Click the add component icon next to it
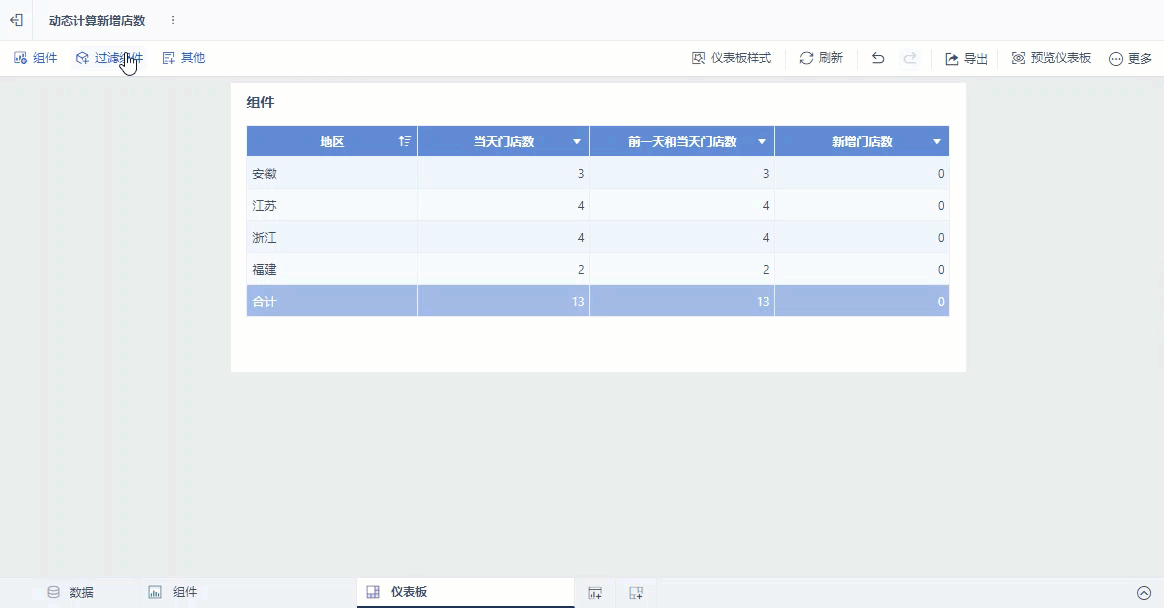This screenshot has height=608, width=1164. click(x=635, y=592)
